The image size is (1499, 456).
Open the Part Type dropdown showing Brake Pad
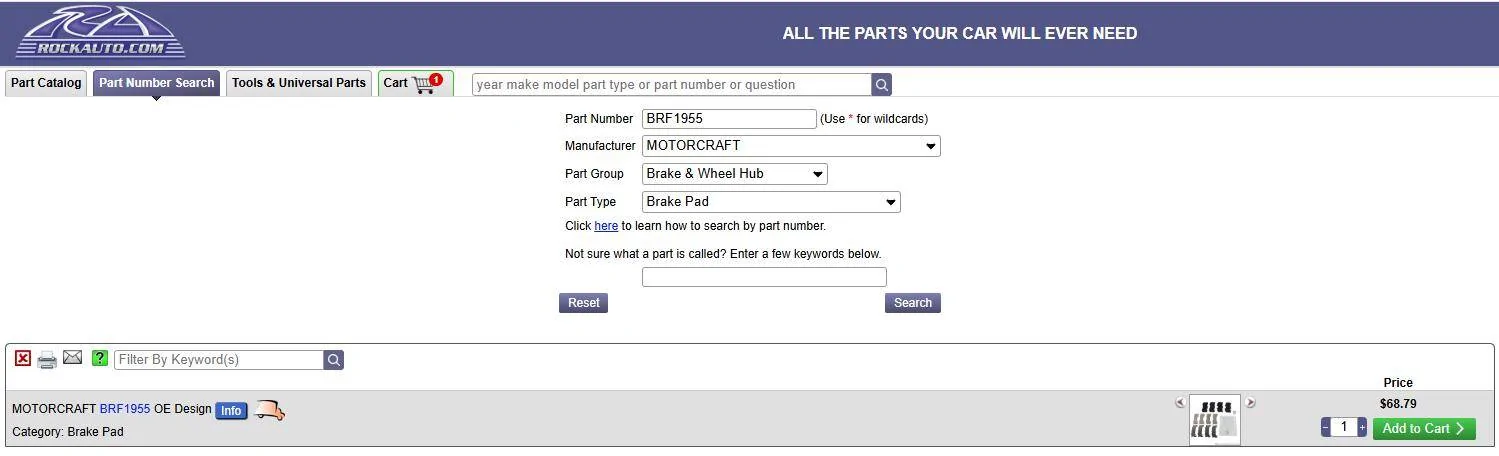pyautogui.click(x=771, y=202)
